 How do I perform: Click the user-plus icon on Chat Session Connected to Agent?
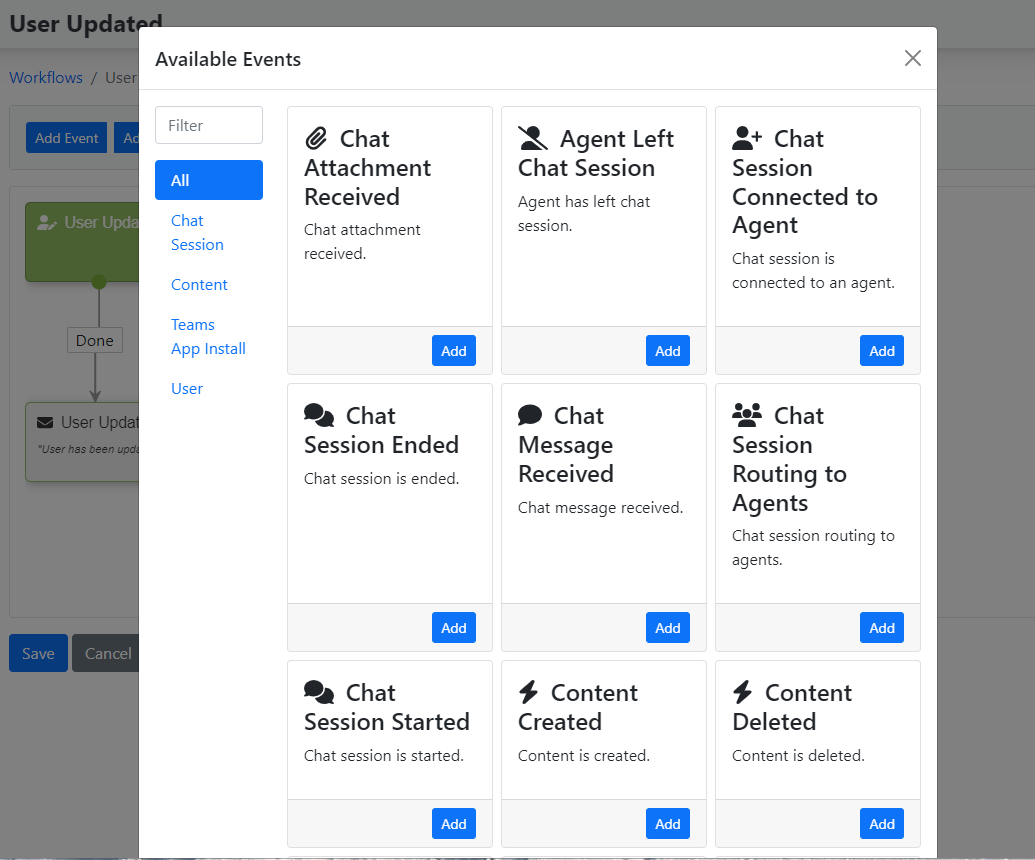(x=747, y=139)
